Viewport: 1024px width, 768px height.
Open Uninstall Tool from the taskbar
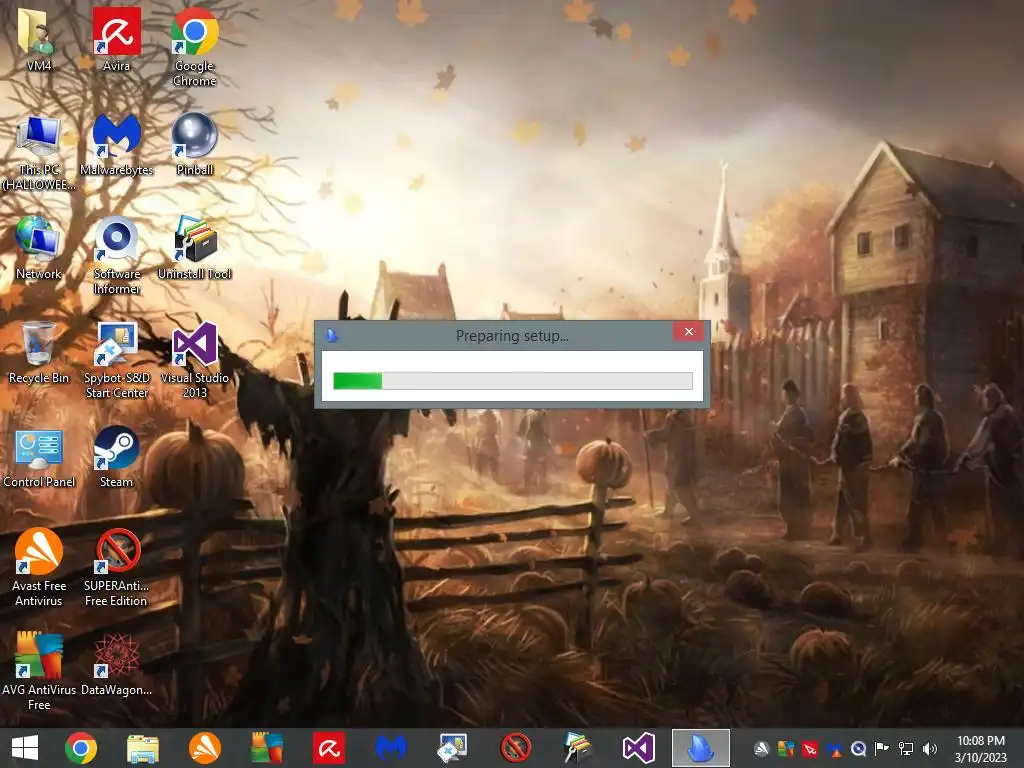(577, 748)
